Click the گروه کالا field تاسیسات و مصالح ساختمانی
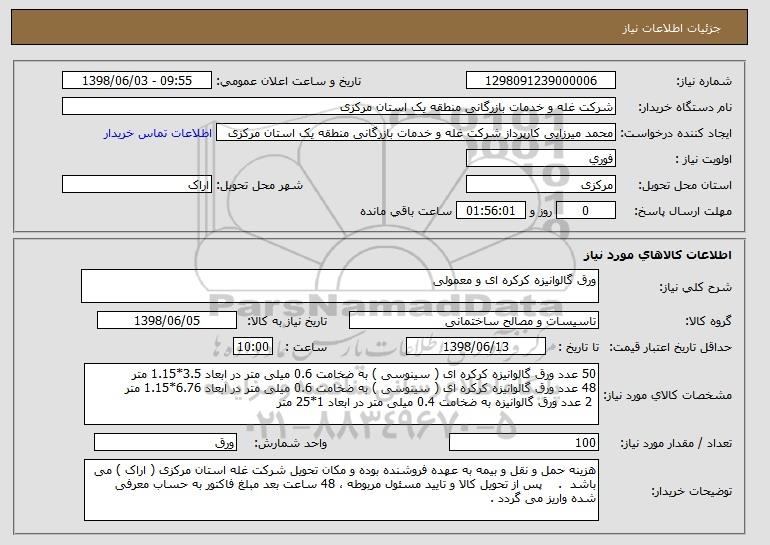 [x=474, y=321]
